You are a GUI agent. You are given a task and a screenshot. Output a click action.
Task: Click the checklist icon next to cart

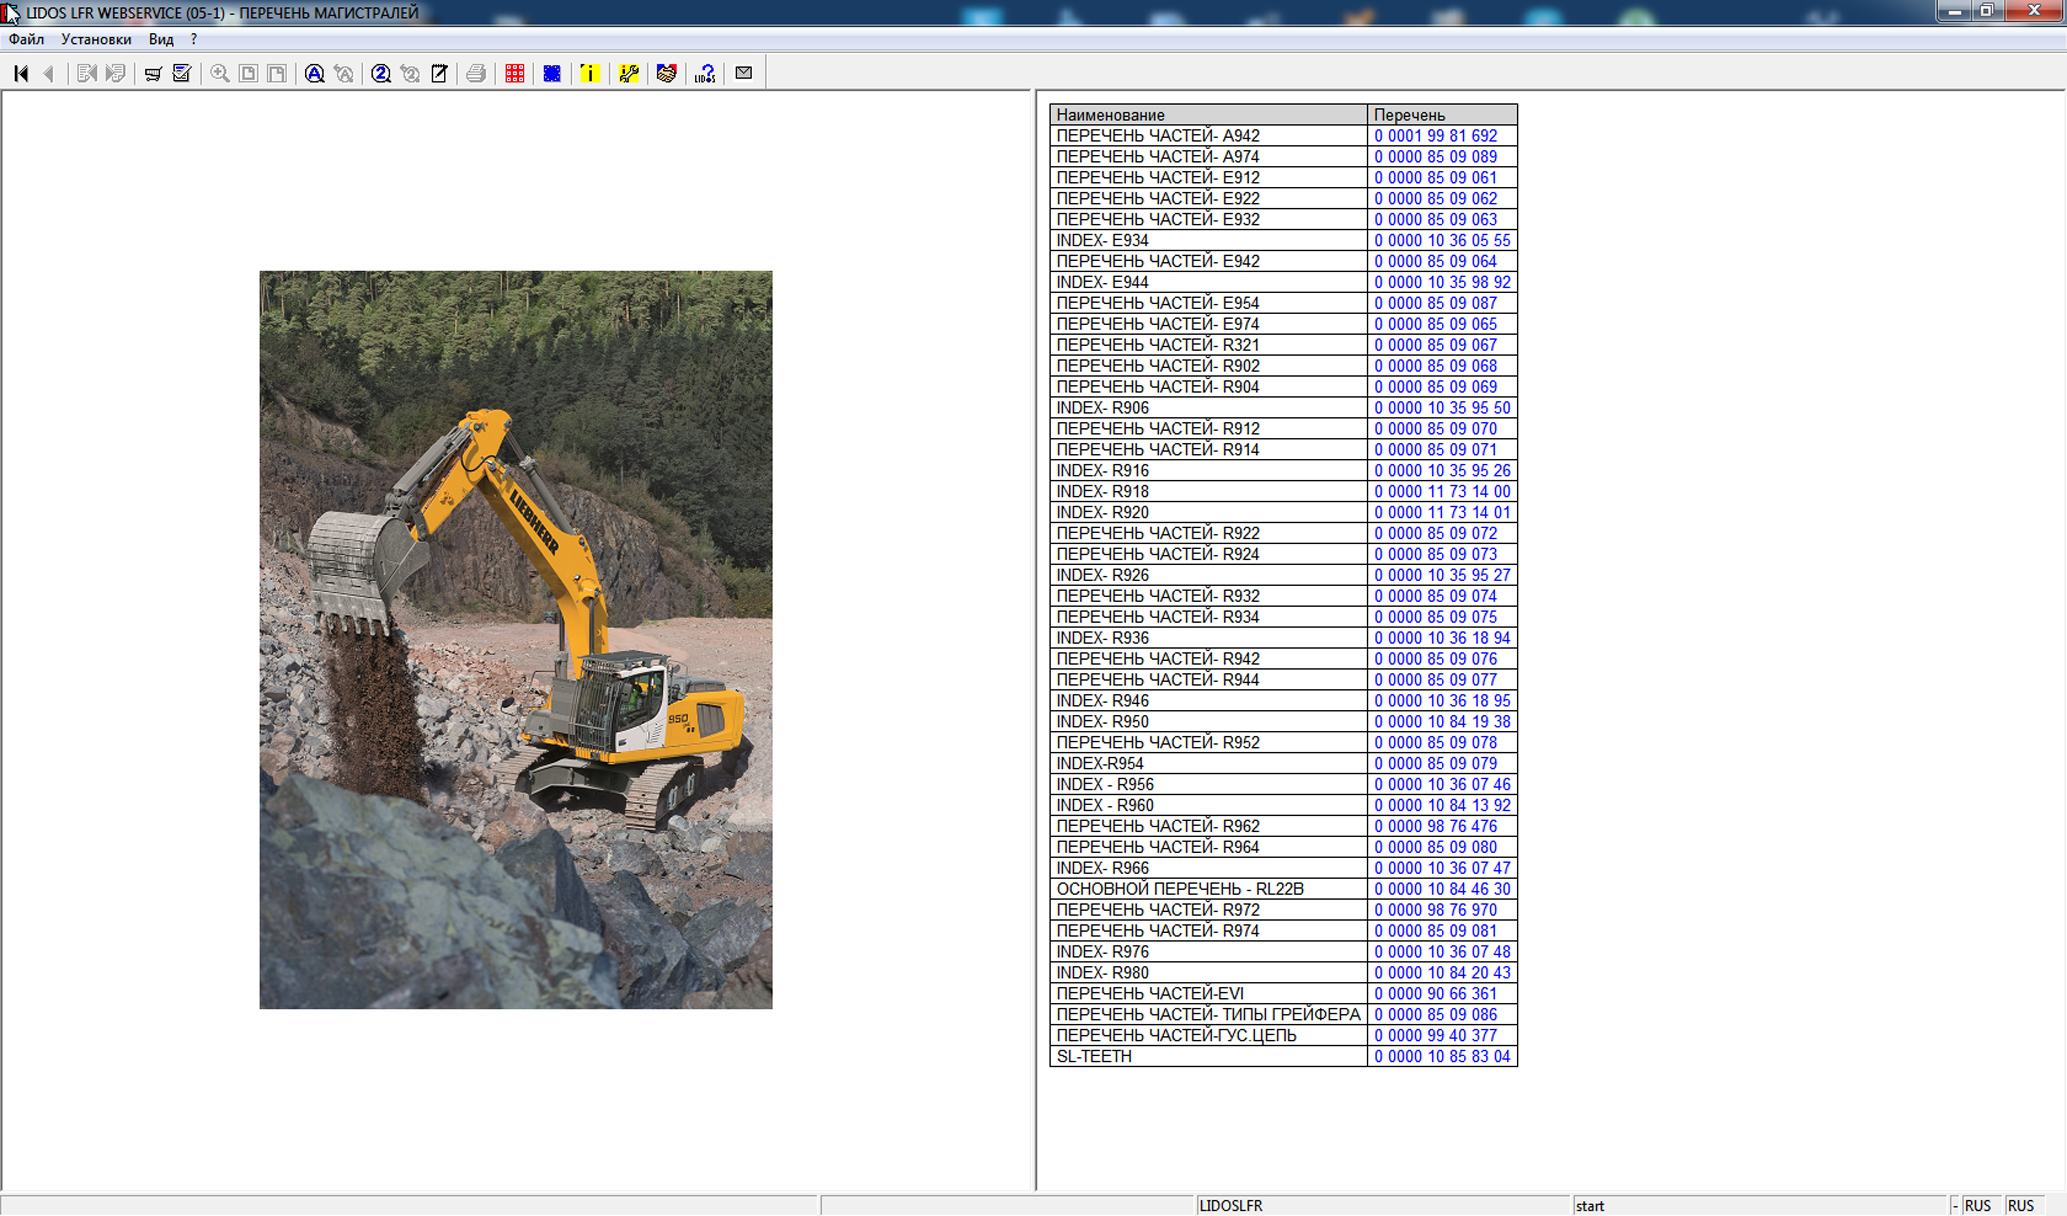tap(181, 73)
